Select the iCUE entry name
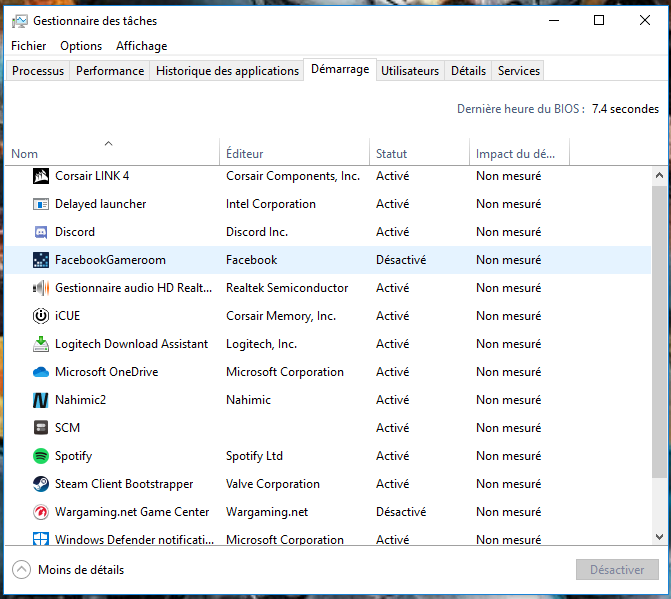 (x=68, y=316)
